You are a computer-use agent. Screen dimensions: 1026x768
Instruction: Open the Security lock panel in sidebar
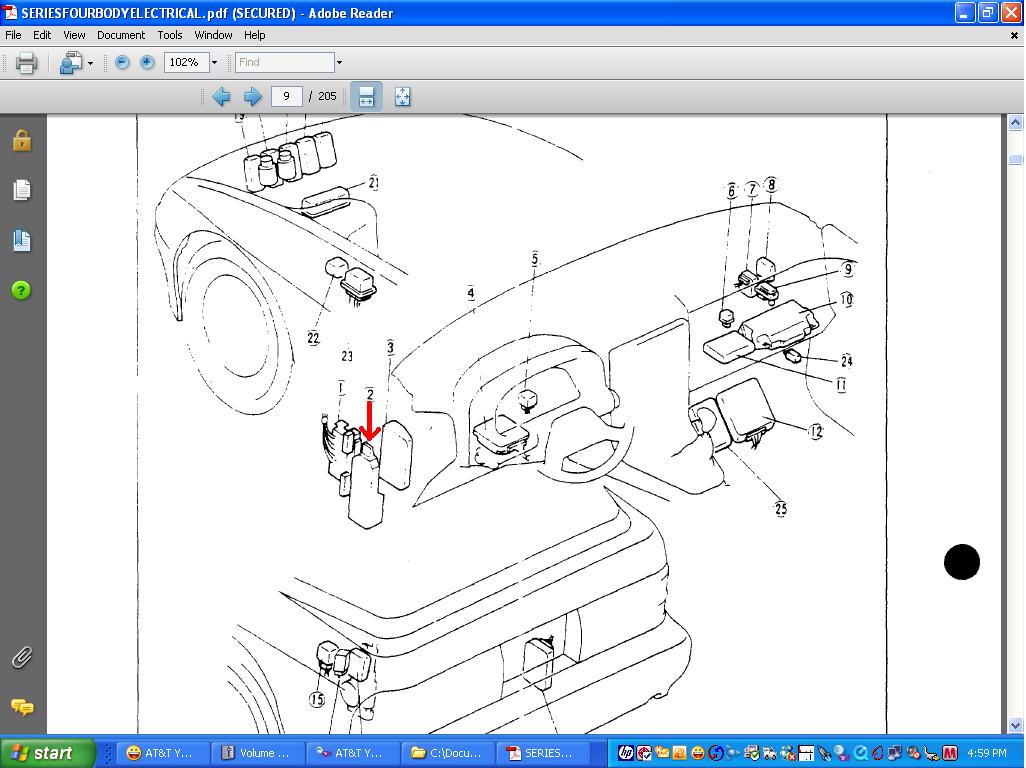click(21, 141)
